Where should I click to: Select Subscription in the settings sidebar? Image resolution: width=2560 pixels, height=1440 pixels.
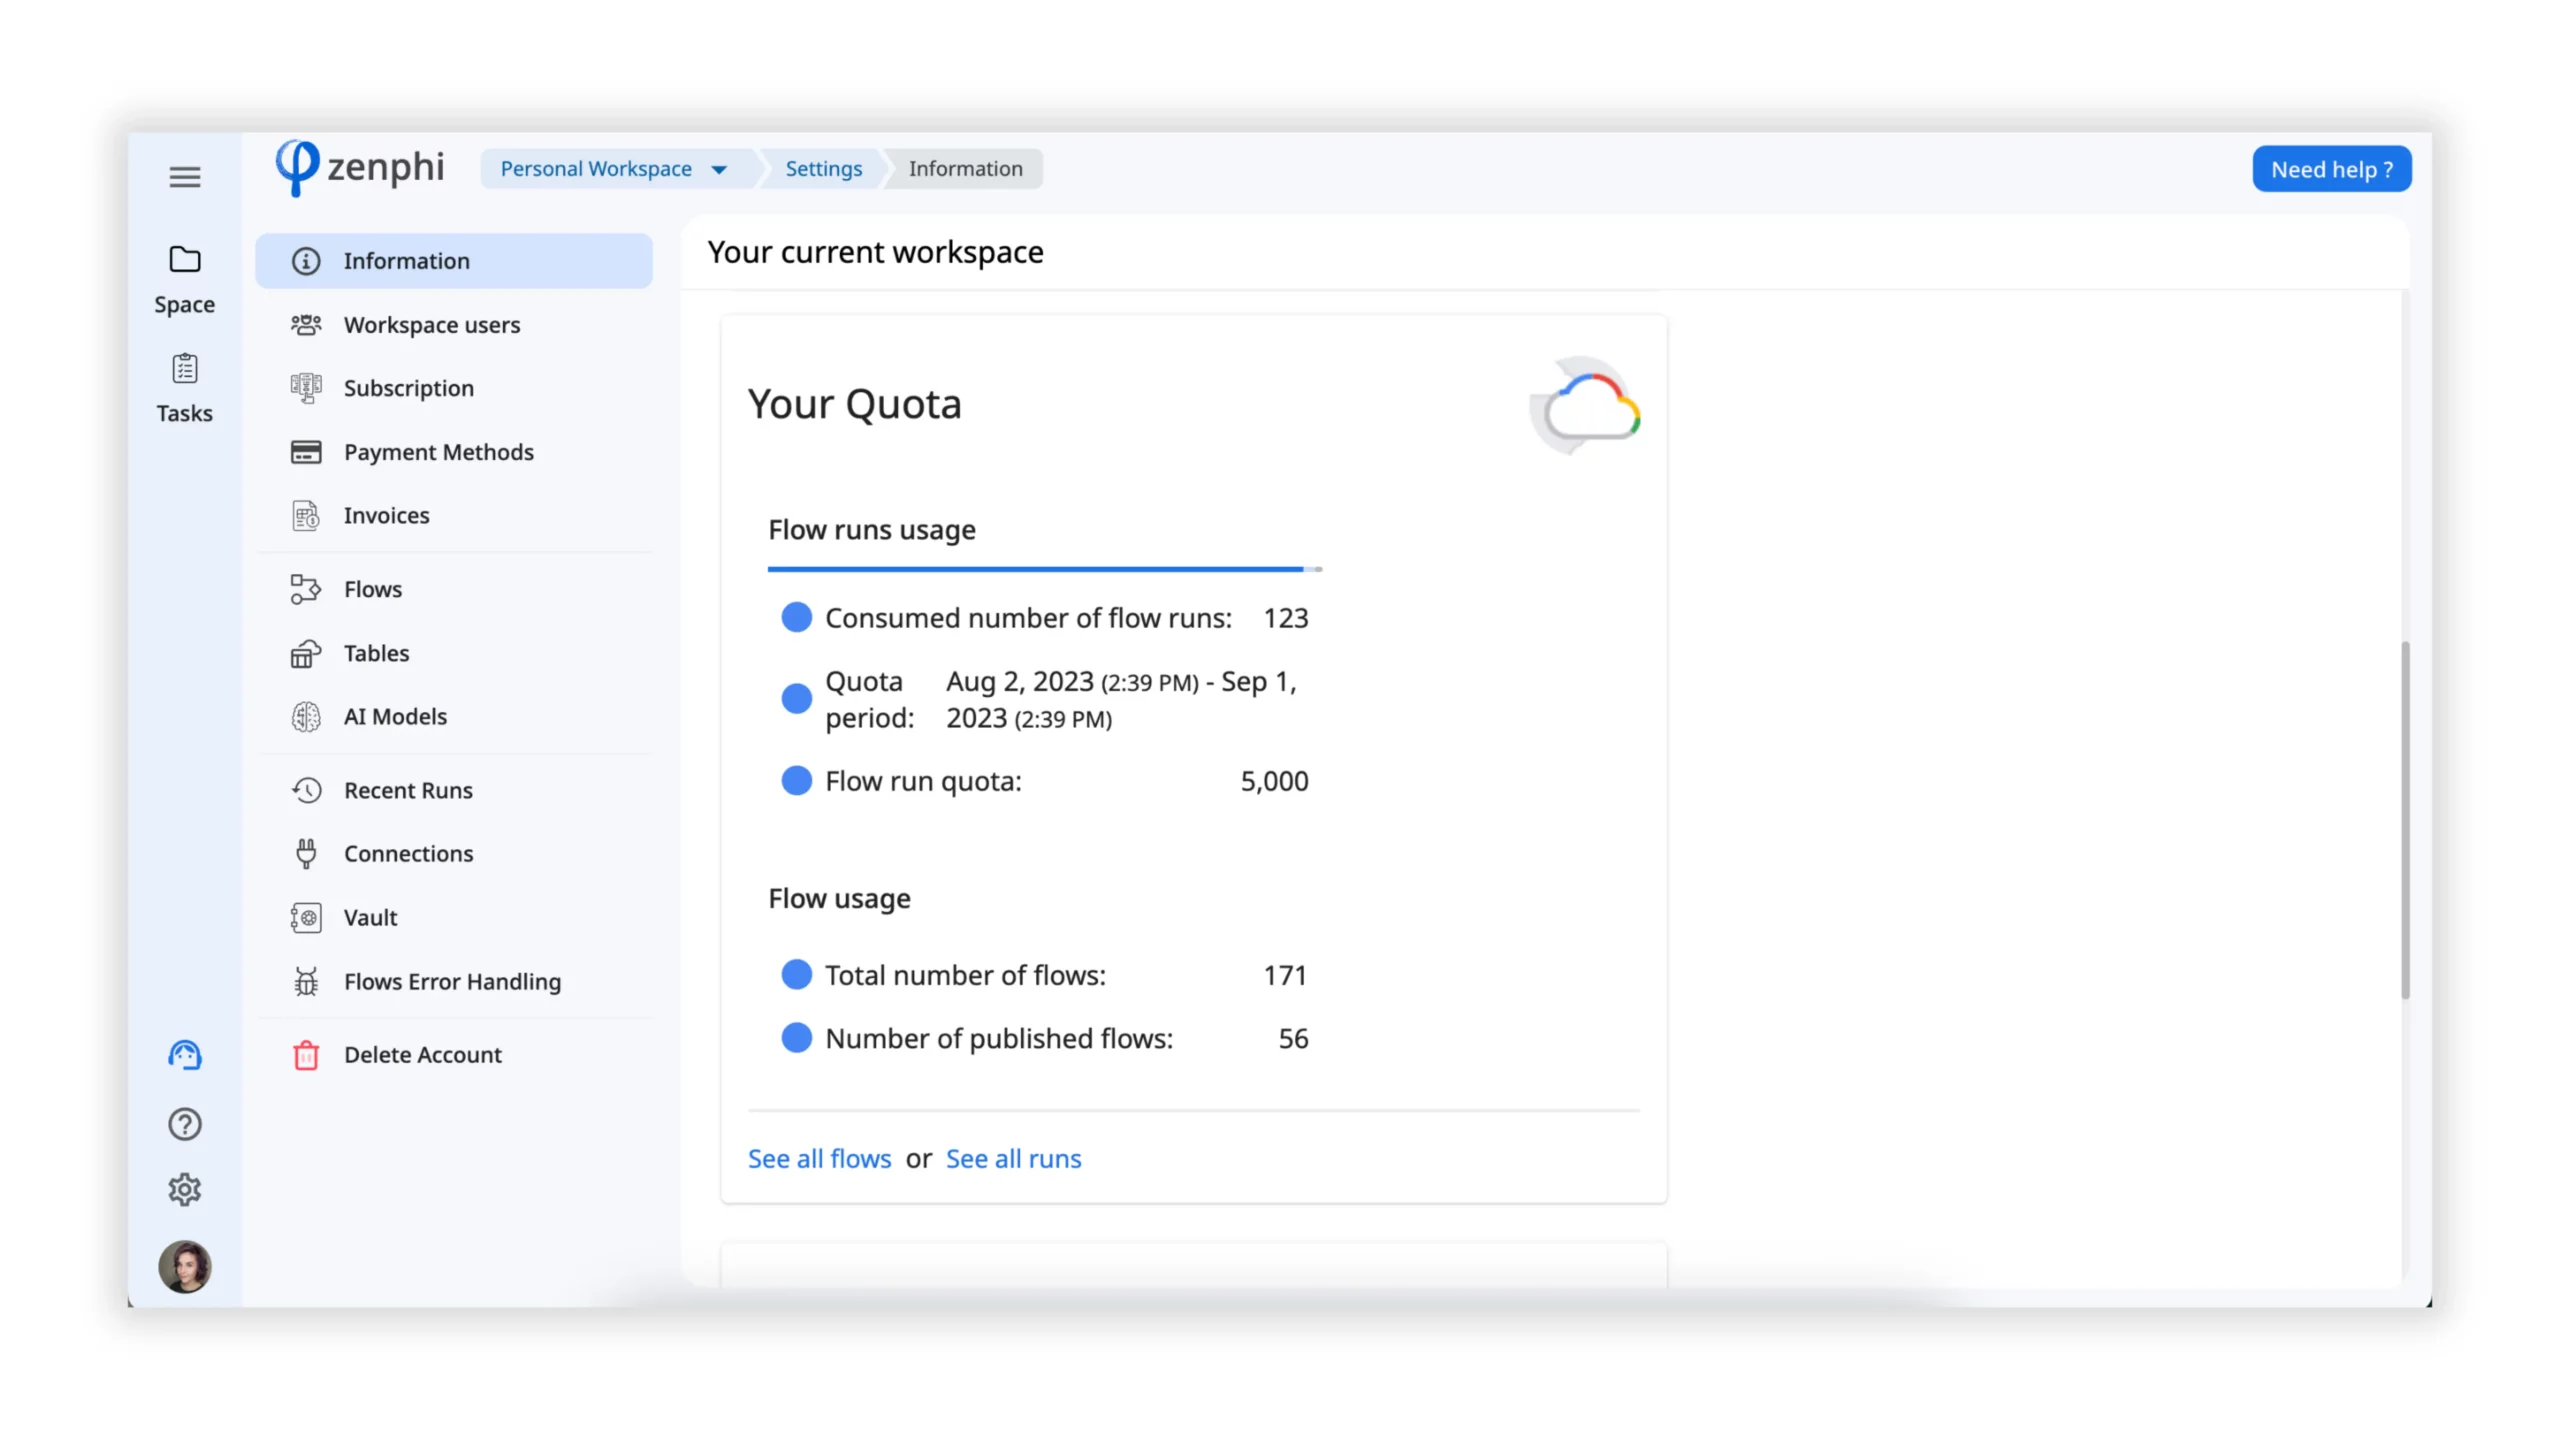(x=408, y=388)
